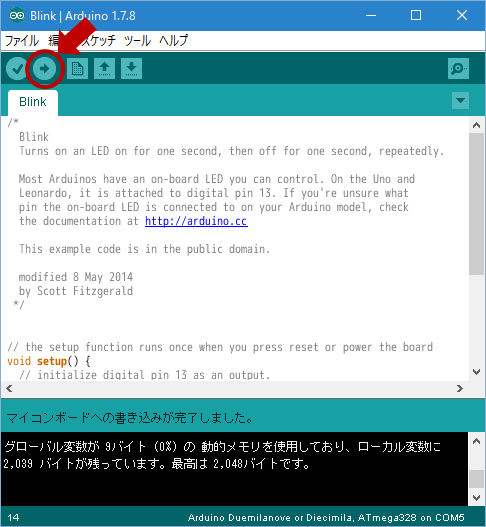This screenshot has height=527, width=486.
Task: Open the Serial Monitor magnifier icon
Action: [x=458, y=69]
